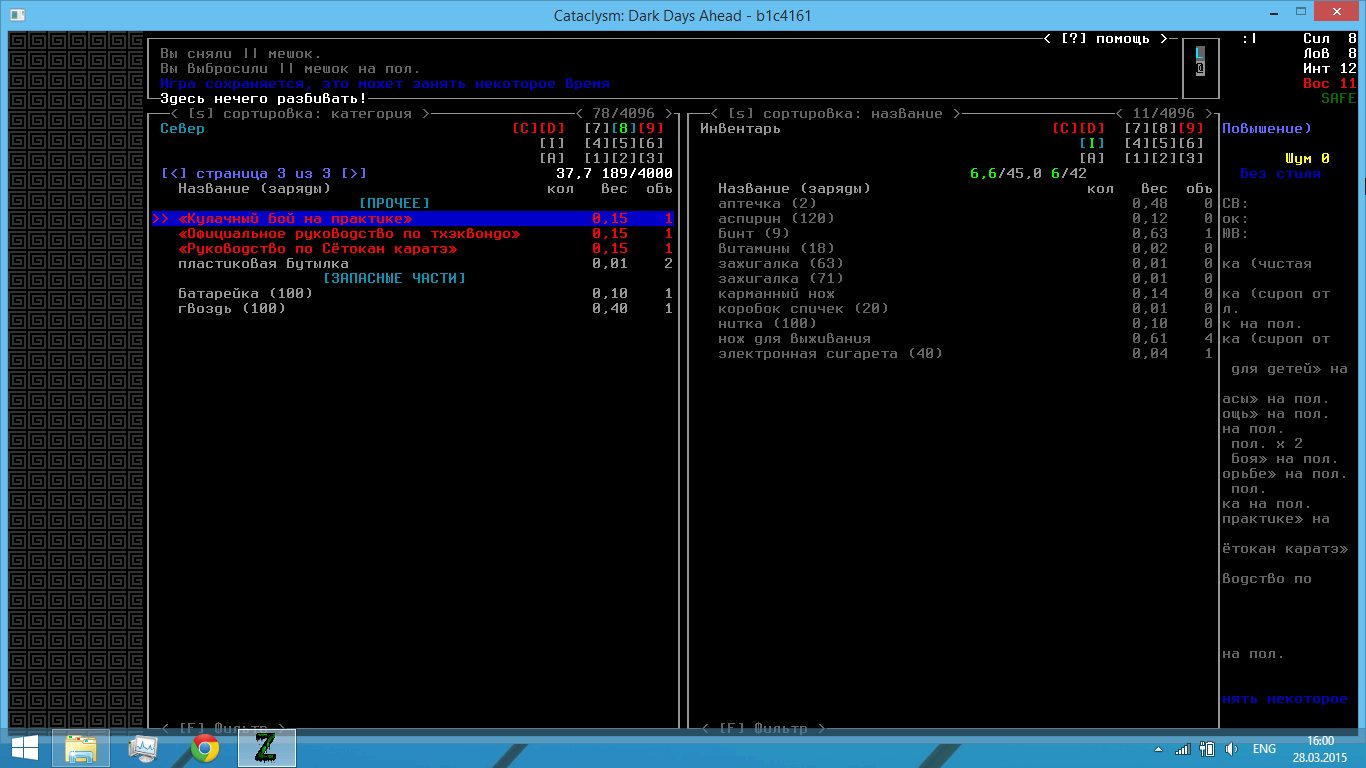Image resolution: width=1366 pixels, height=768 pixels.
Task: Change right pane сортировка: название setting
Action: pos(836,114)
